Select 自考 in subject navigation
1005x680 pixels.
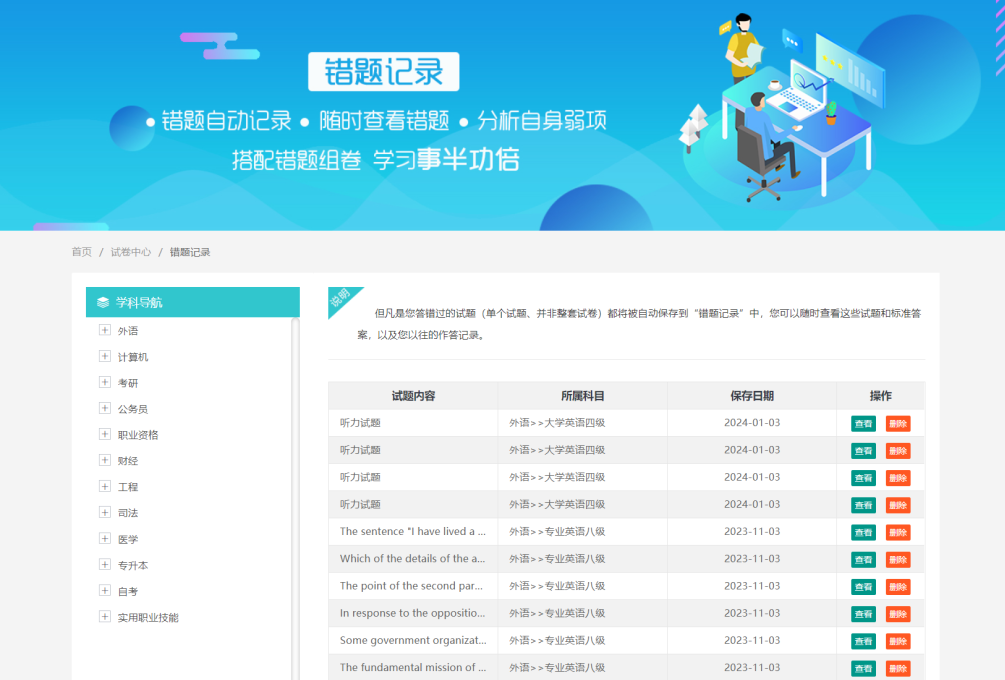tap(128, 591)
